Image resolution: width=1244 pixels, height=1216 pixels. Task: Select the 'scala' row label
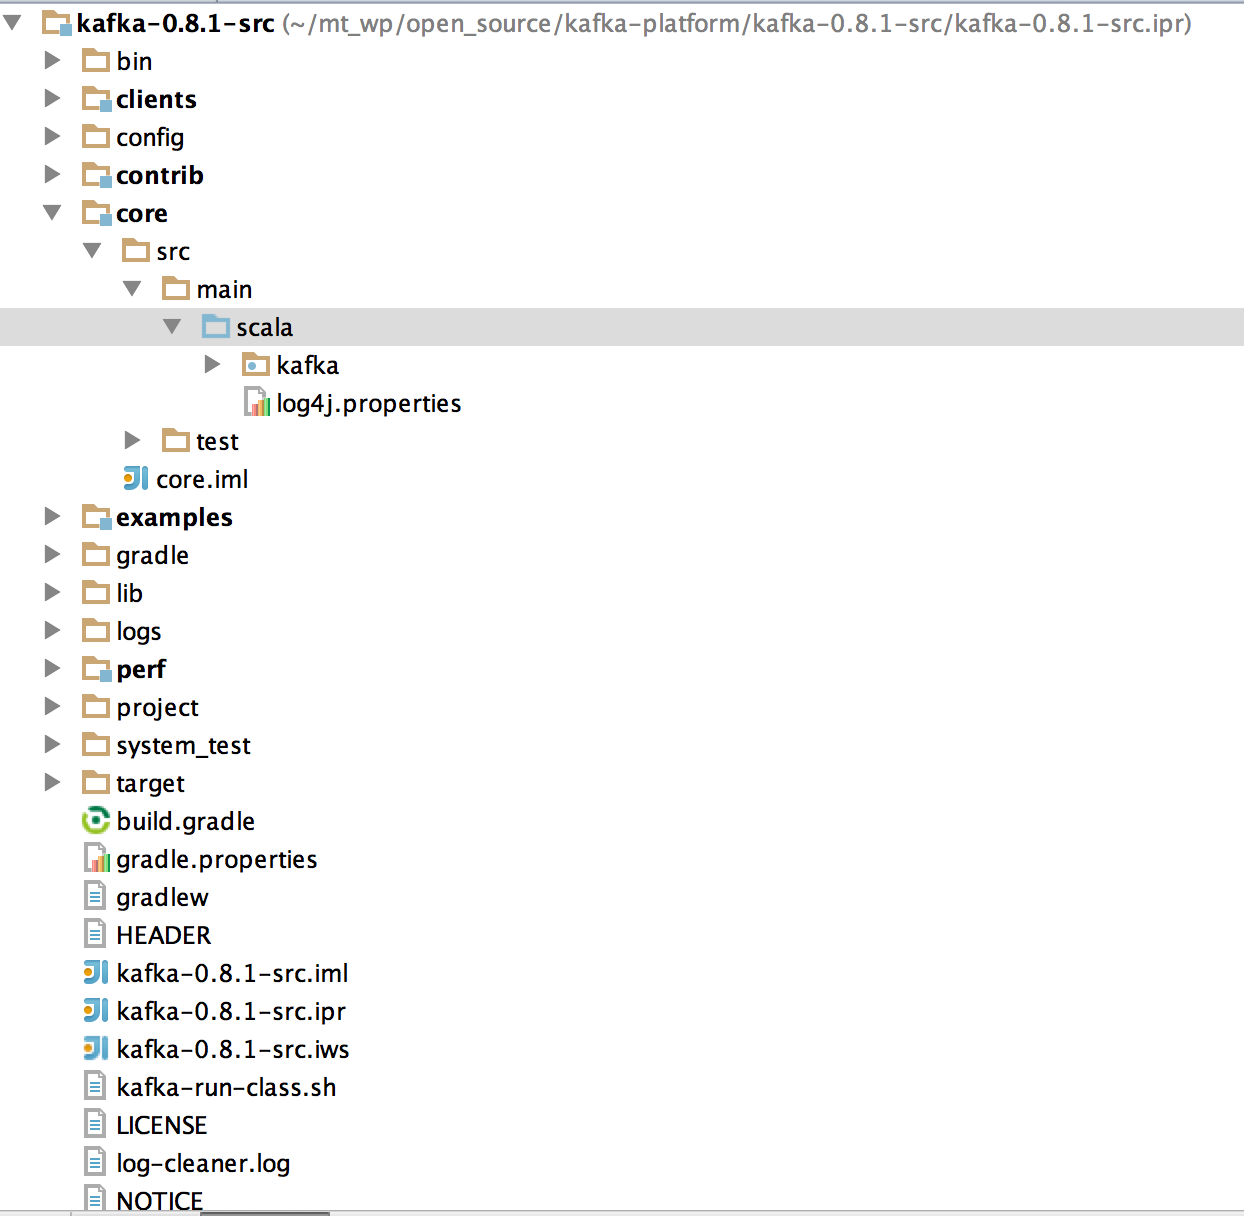[x=264, y=327]
